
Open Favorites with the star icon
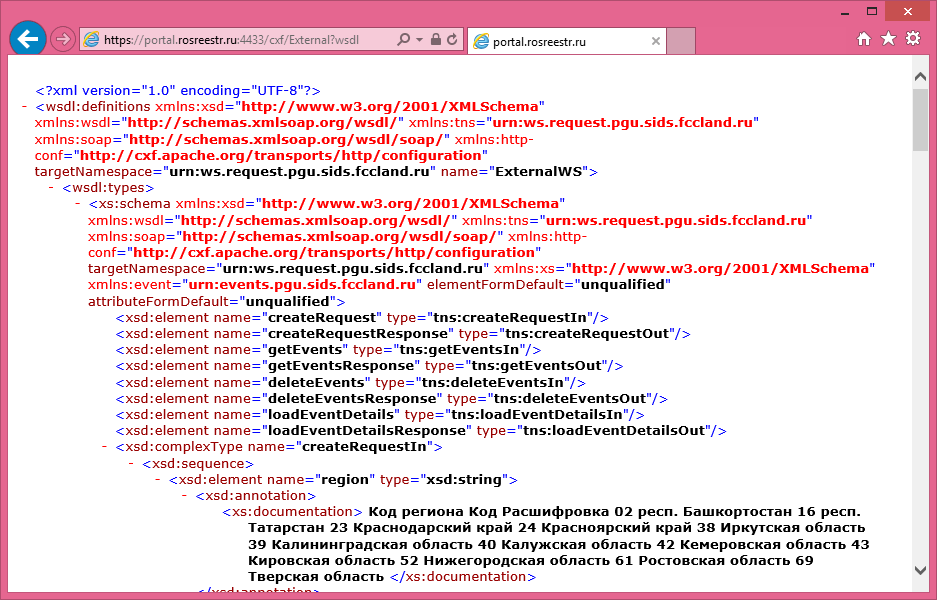click(x=889, y=39)
